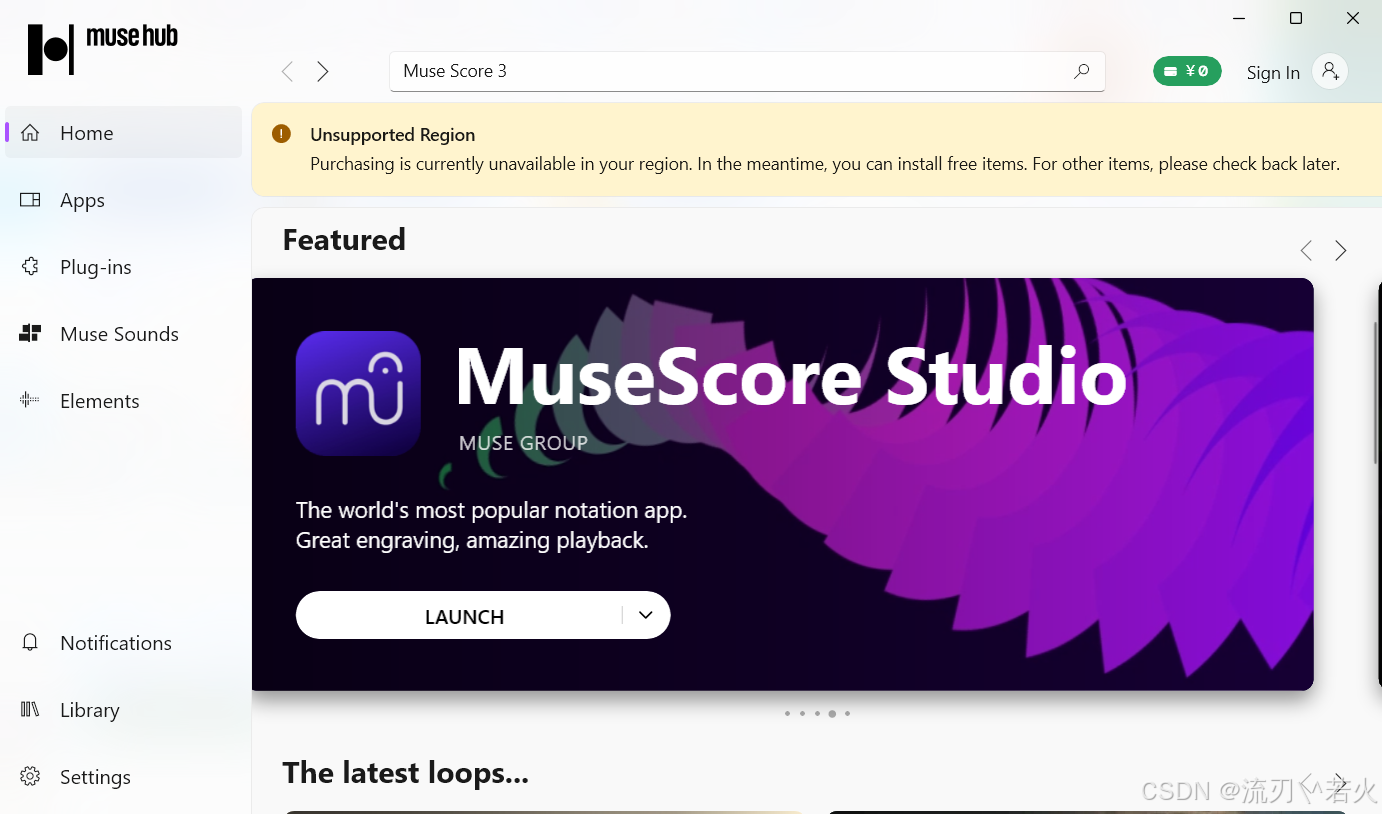Viewport: 1382px width, 814px height.
Task: Select the second carousel page dot
Action: pos(802,714)
